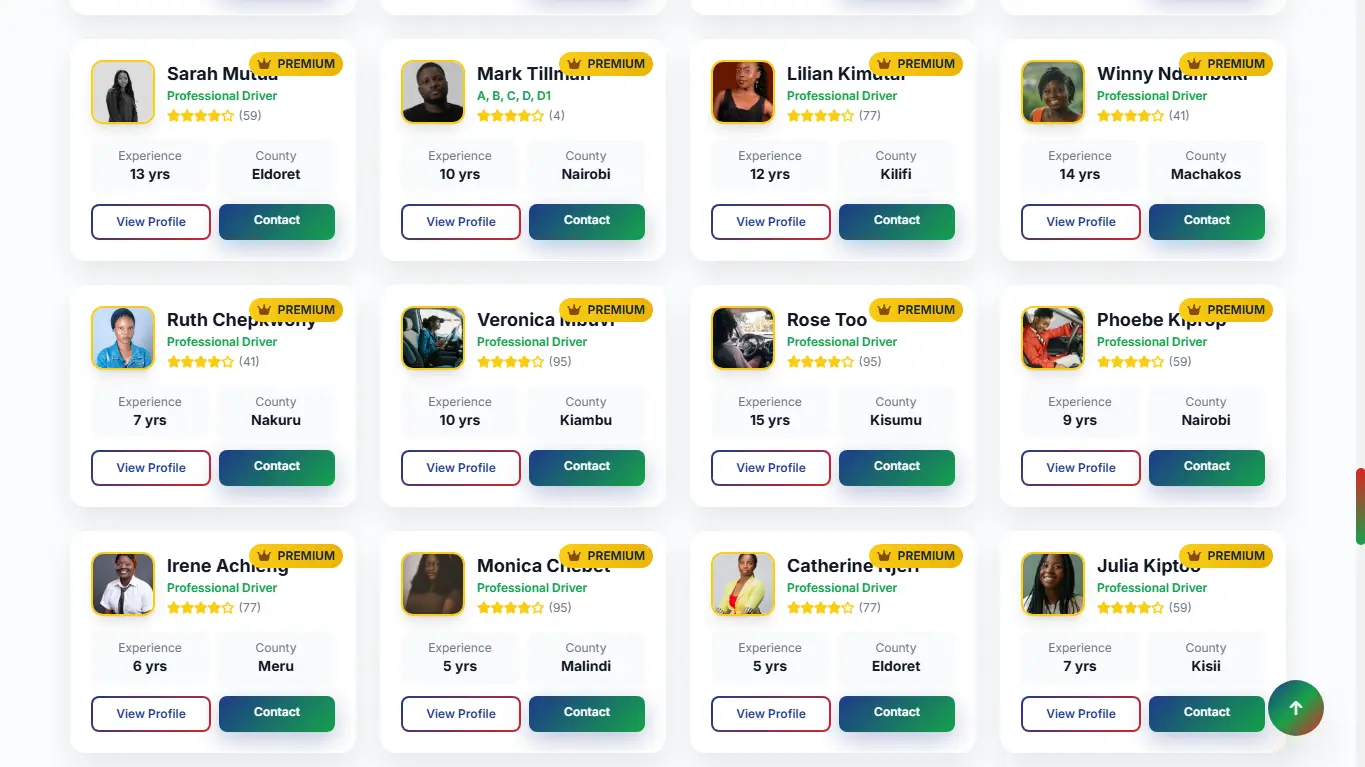
Task: Click Veronica Mbuvi's name heading
Action: (x=516, y=320)
